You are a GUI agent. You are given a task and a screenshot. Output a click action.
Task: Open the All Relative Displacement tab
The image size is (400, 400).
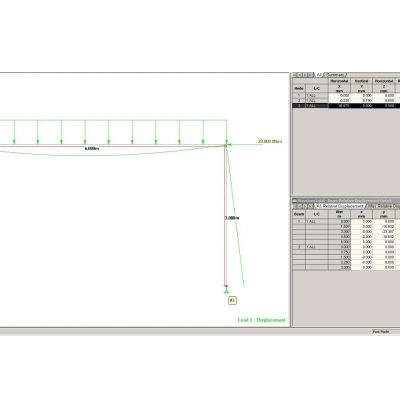[x=340, y=206]
